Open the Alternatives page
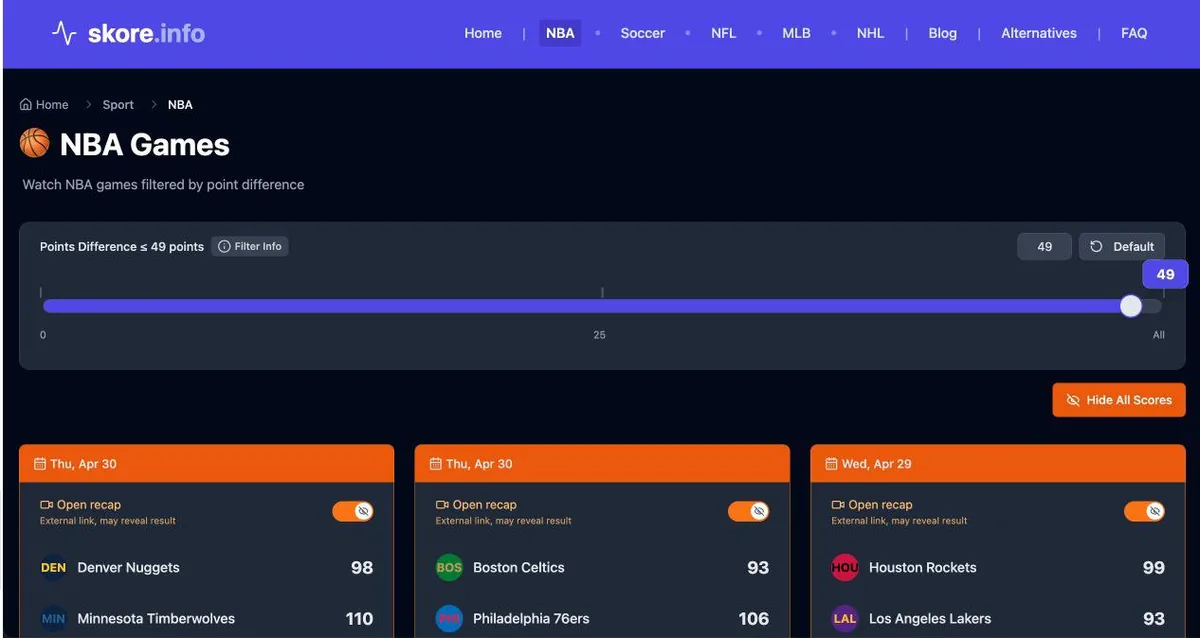The width and height of the screenshot is (1200, 638). click(1039, 33)
